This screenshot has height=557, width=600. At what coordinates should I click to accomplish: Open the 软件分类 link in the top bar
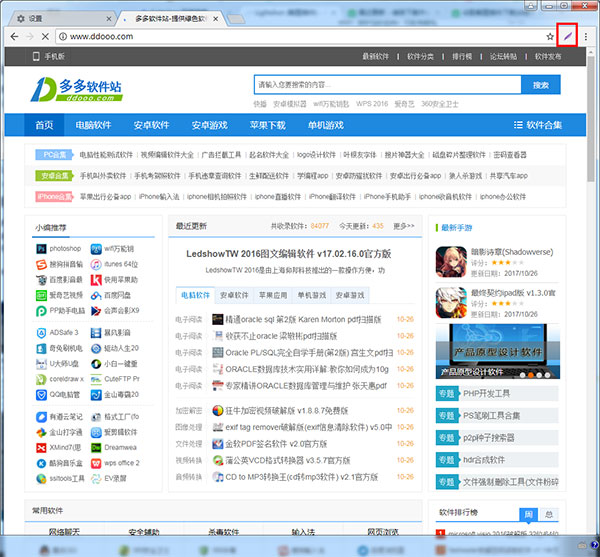420,57
